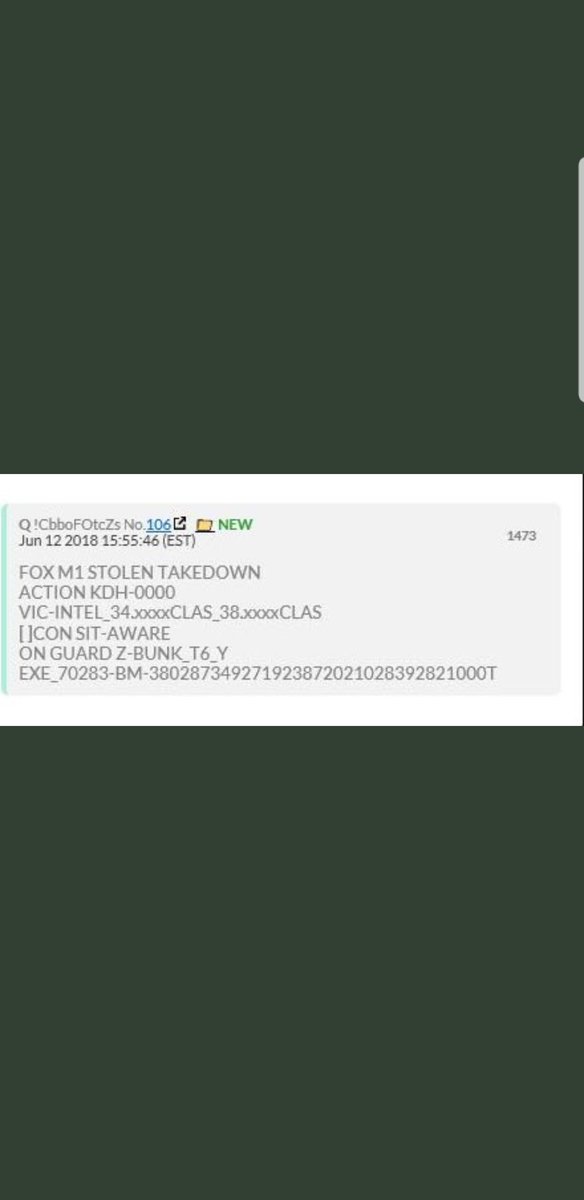The width and height of the screenshot is (584, 1200).
Task: Click the ACTION KDH-0000 line
Action: point(97,593)
